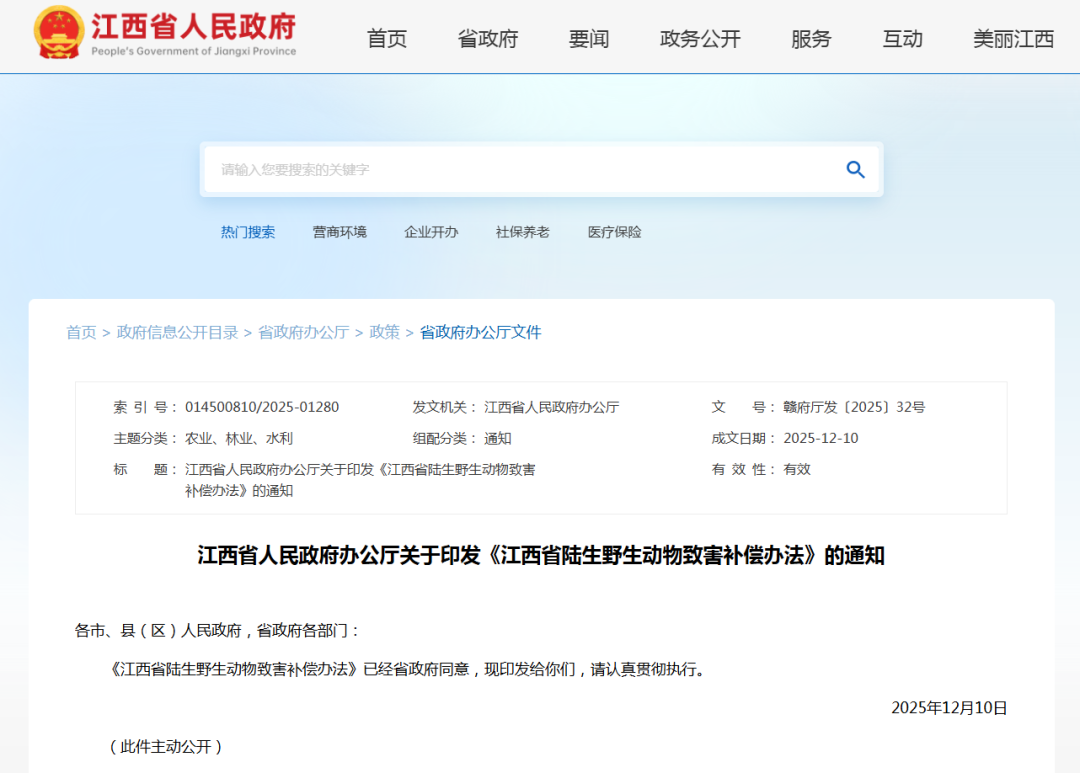Open the 省政府办公厅文件 breadcrumb link
Viewport: 1080px width, 773px height.
(x=478, y=332)
